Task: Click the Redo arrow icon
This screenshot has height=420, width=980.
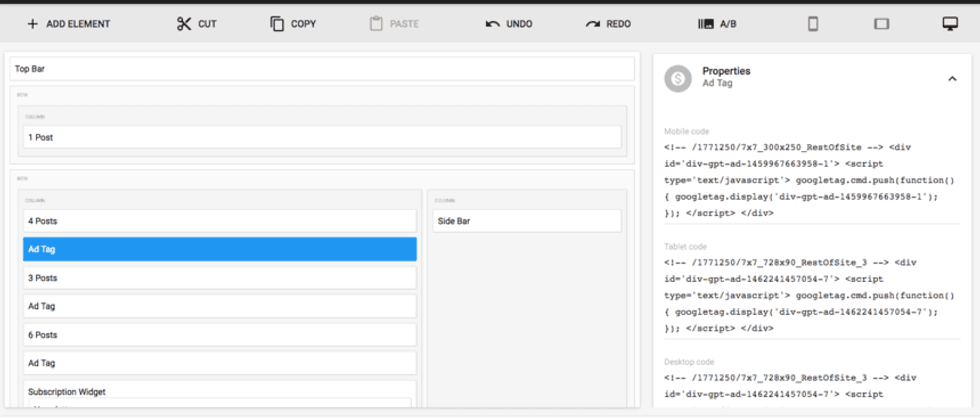Action: 592,24
